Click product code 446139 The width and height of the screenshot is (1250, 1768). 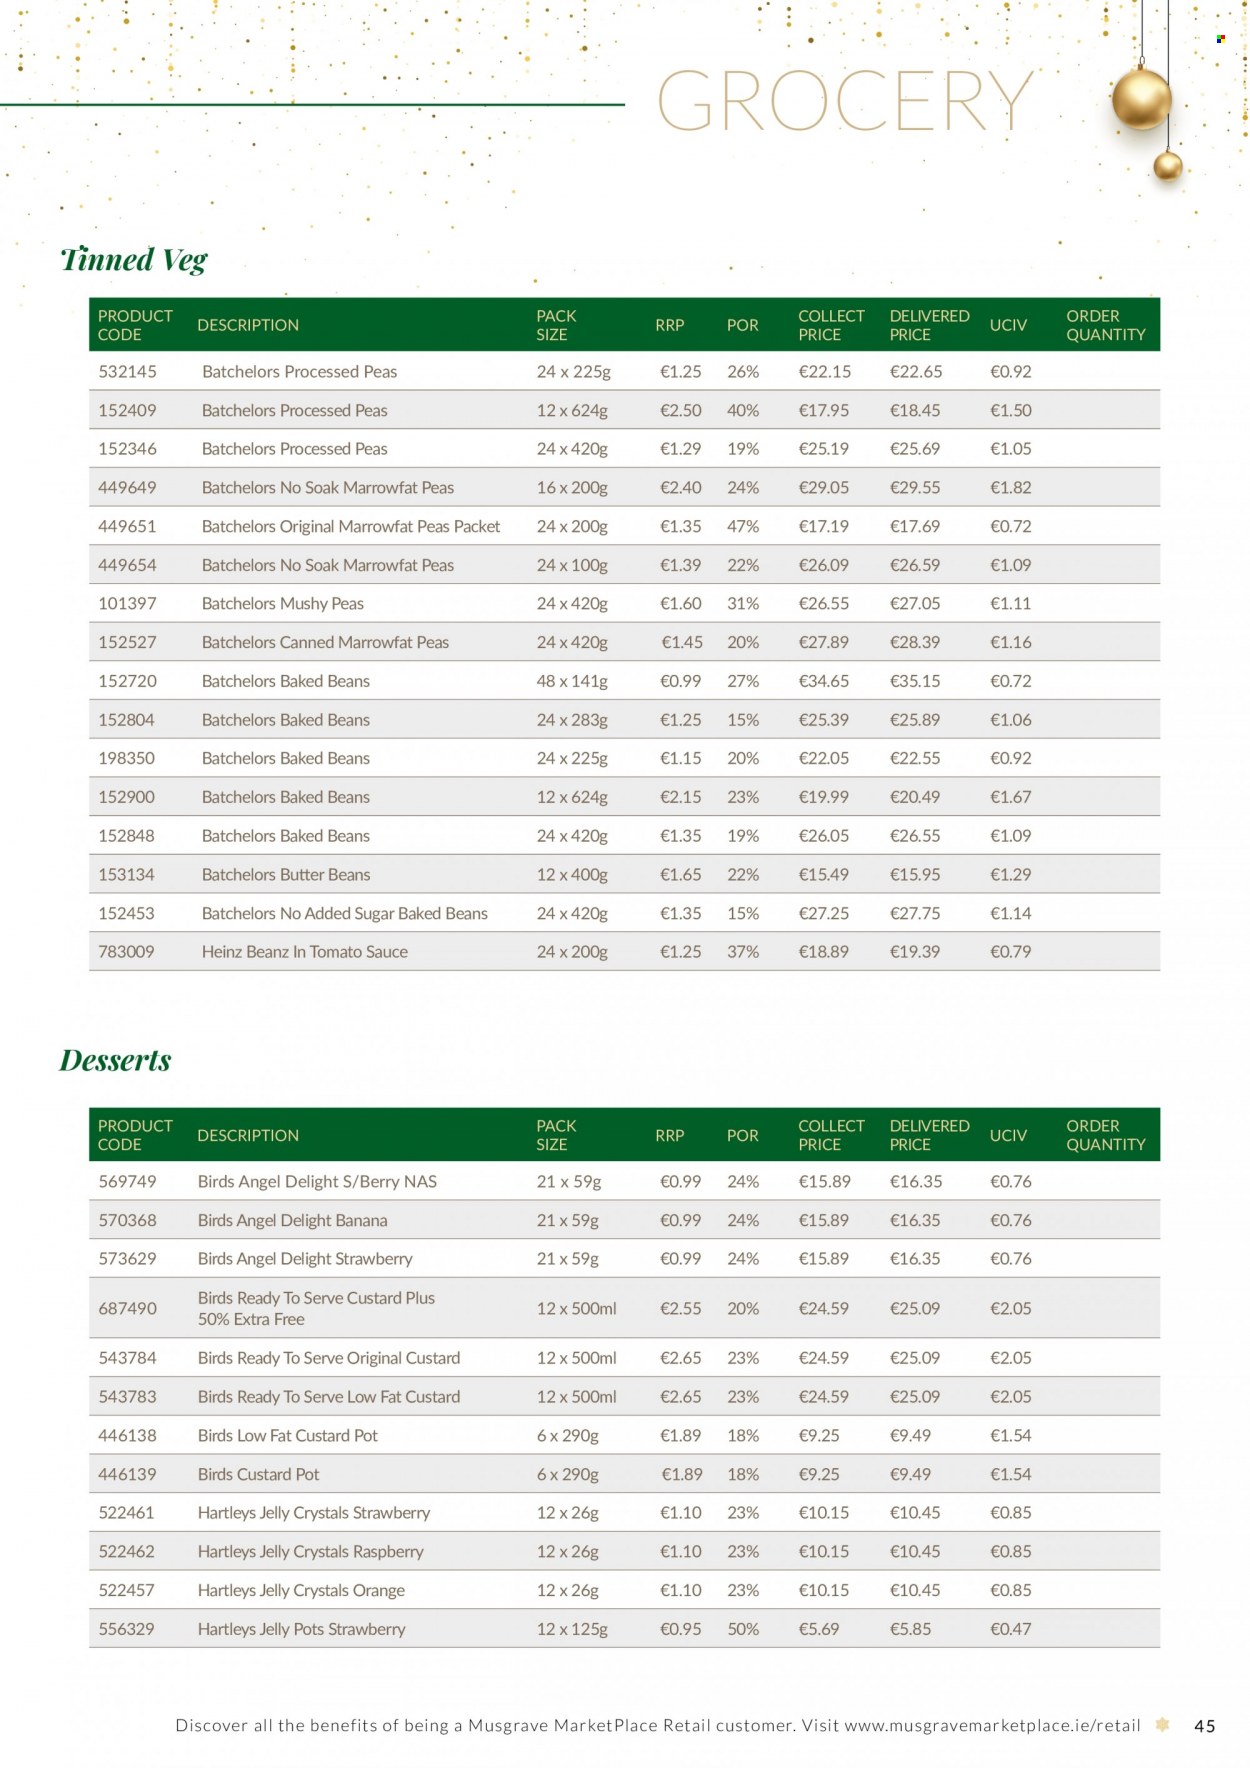pos(127,1475)
